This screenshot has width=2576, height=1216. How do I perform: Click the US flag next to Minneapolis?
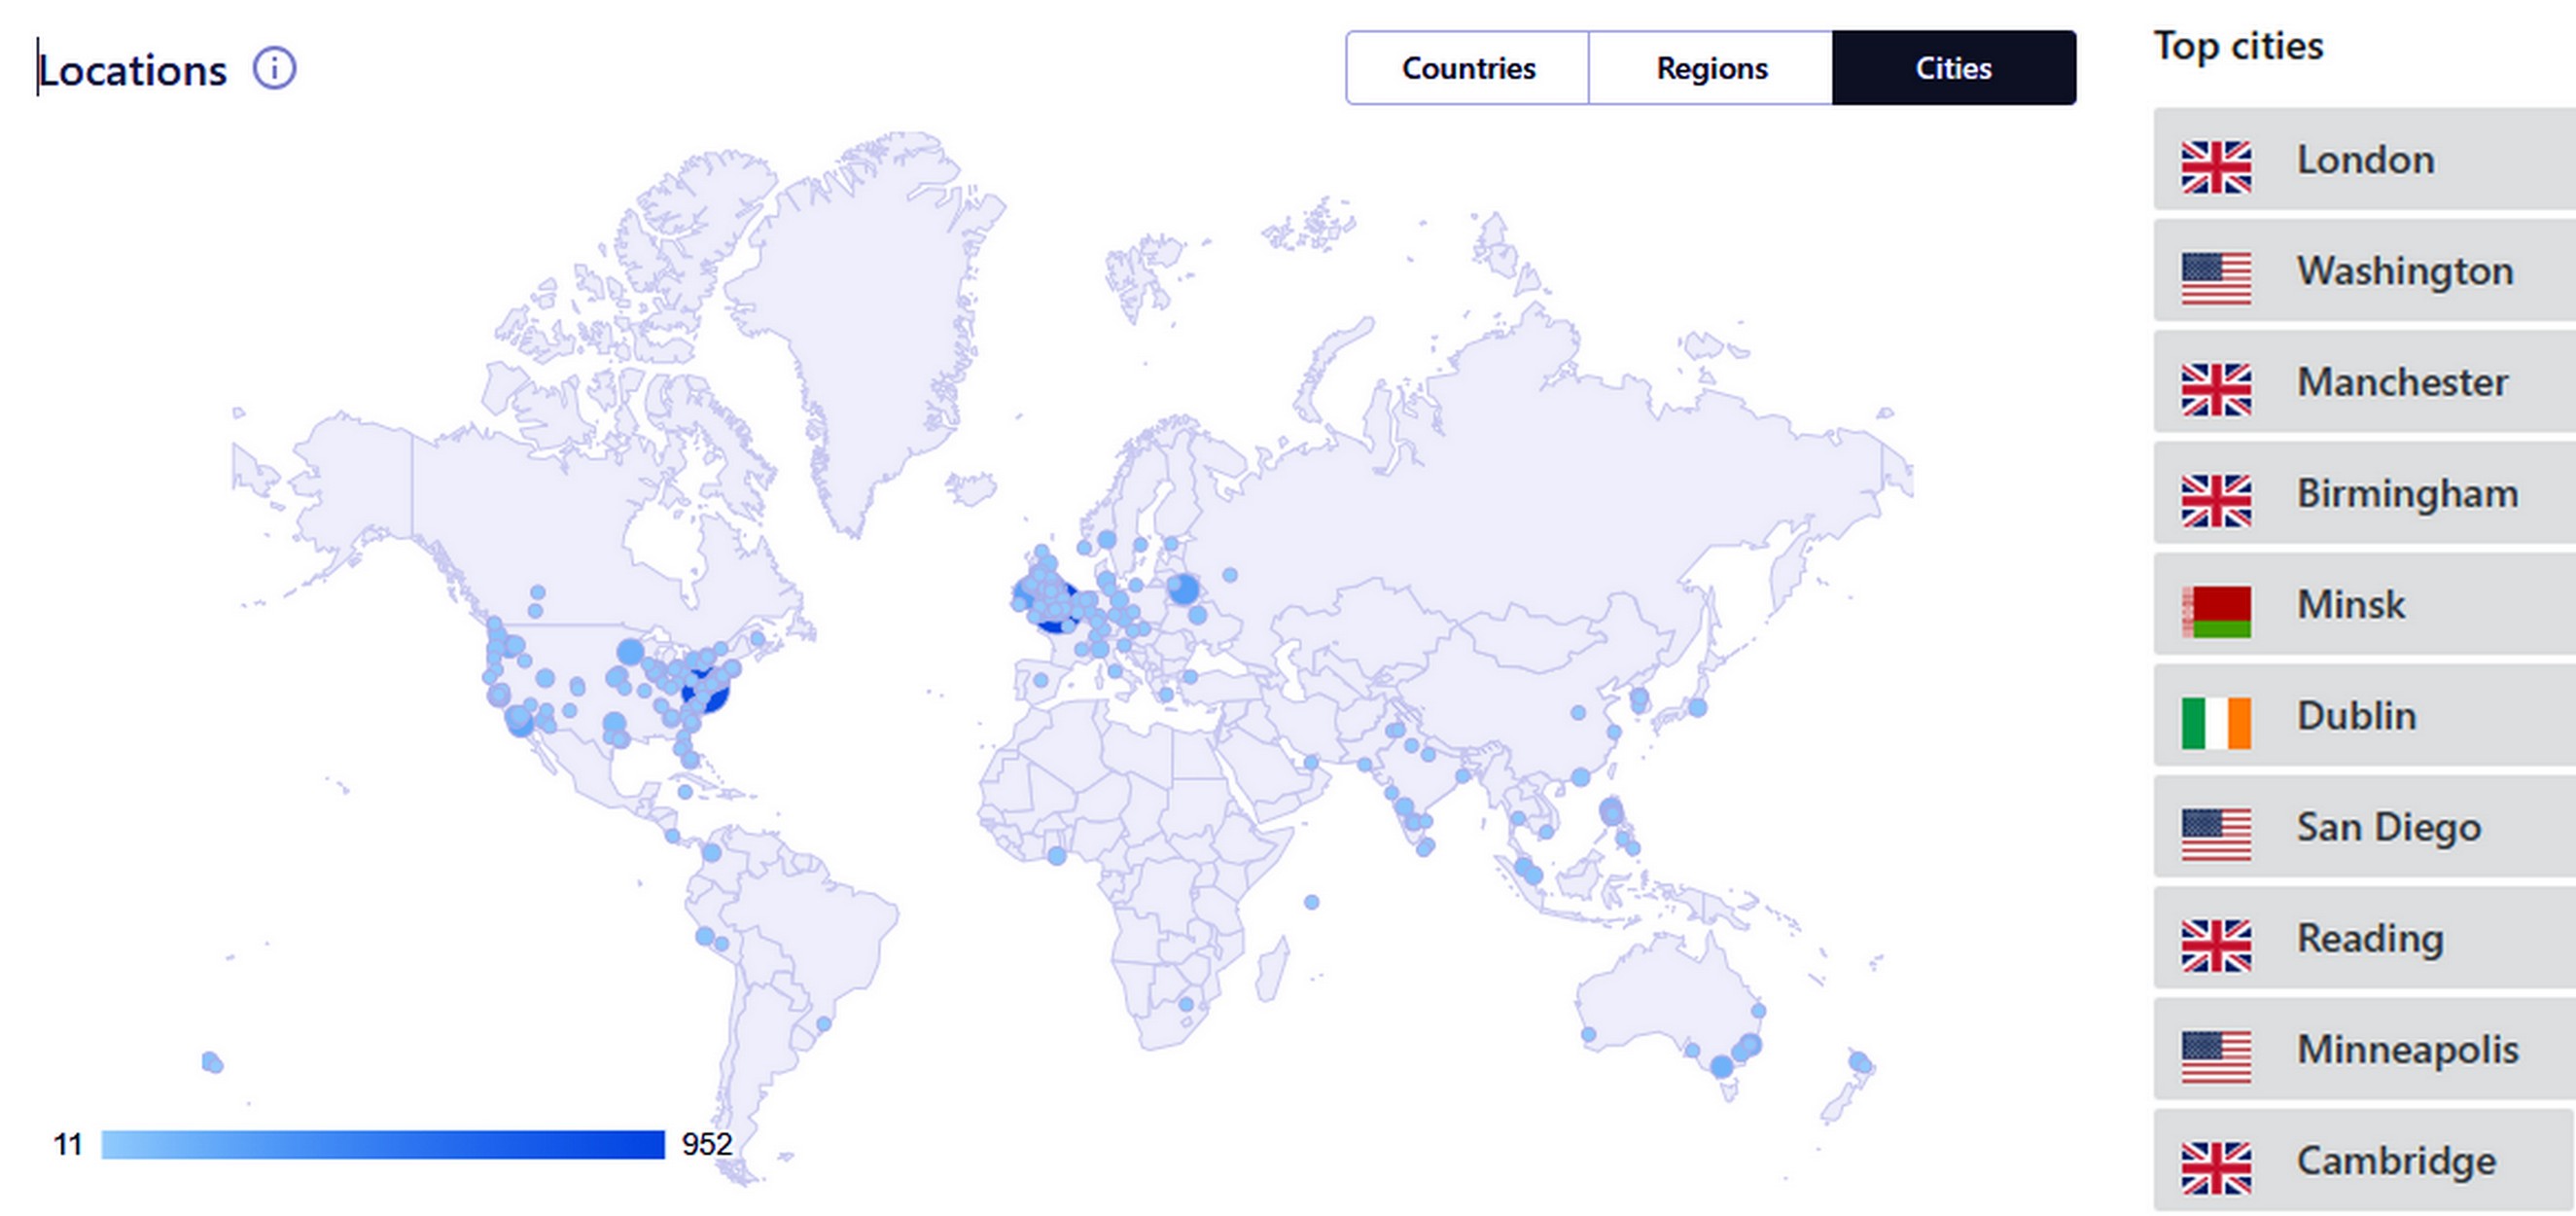tap(2215, 1056)
